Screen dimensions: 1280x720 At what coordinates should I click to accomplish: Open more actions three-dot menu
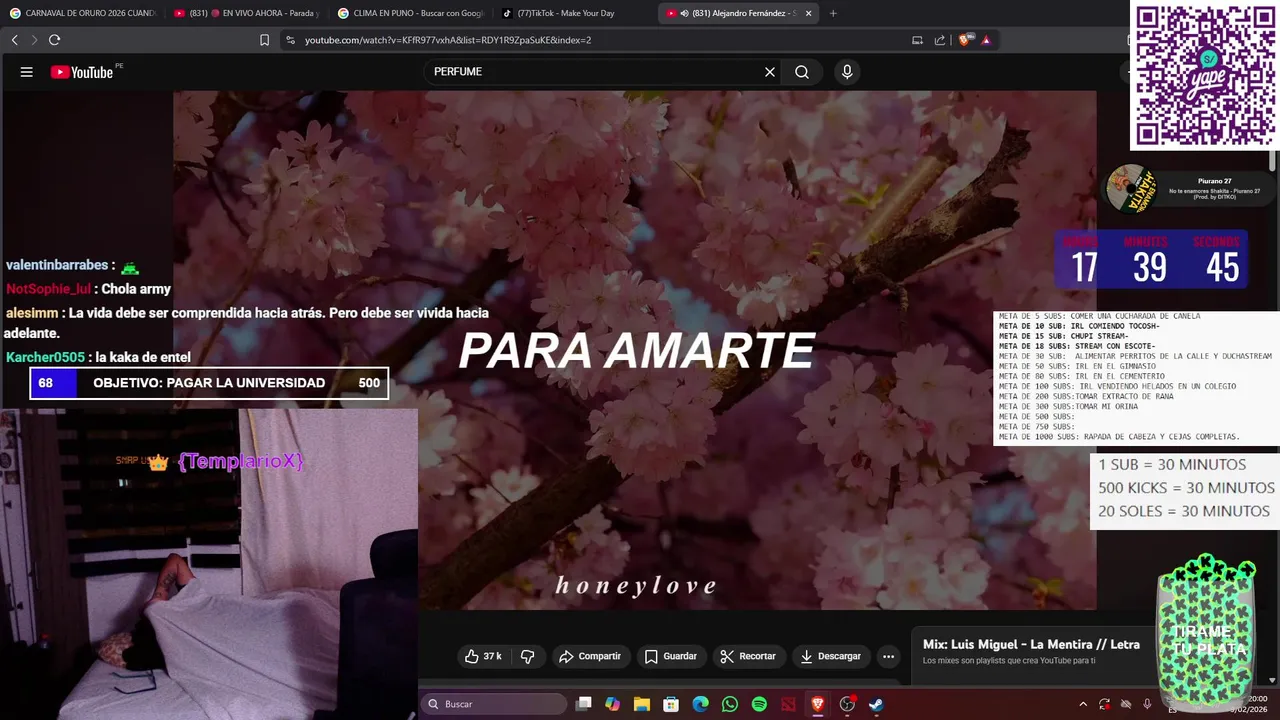pos(888,656)
